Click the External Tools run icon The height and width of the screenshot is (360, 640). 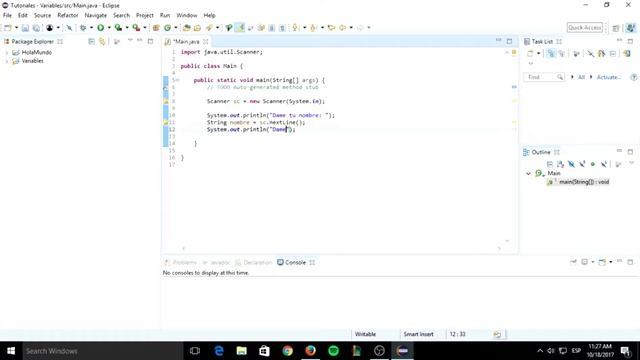click(136, 28)
